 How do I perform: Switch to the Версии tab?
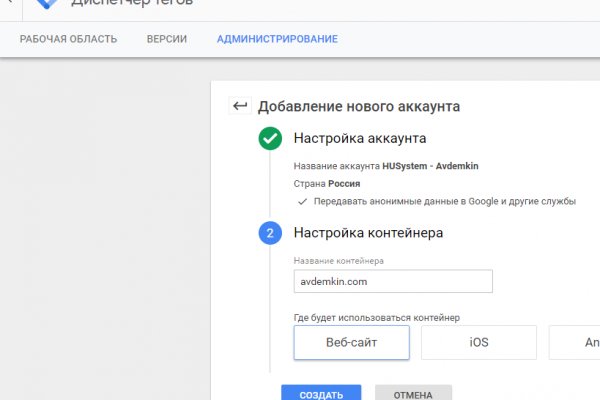[x=166, y=39]
